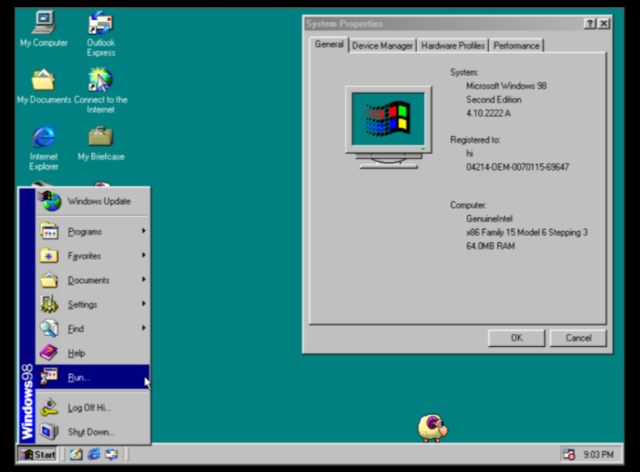Click the registered name 'hi'

click(x=469, y=154)
